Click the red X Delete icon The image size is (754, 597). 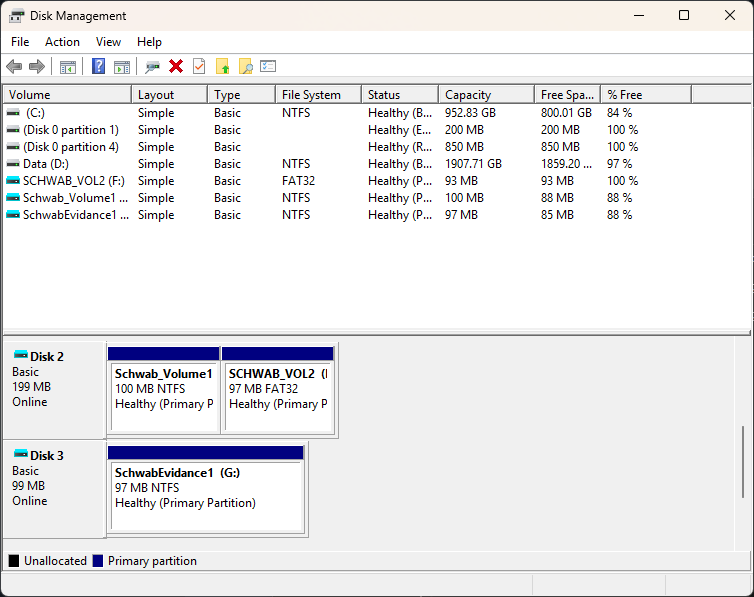coord(176,66)
